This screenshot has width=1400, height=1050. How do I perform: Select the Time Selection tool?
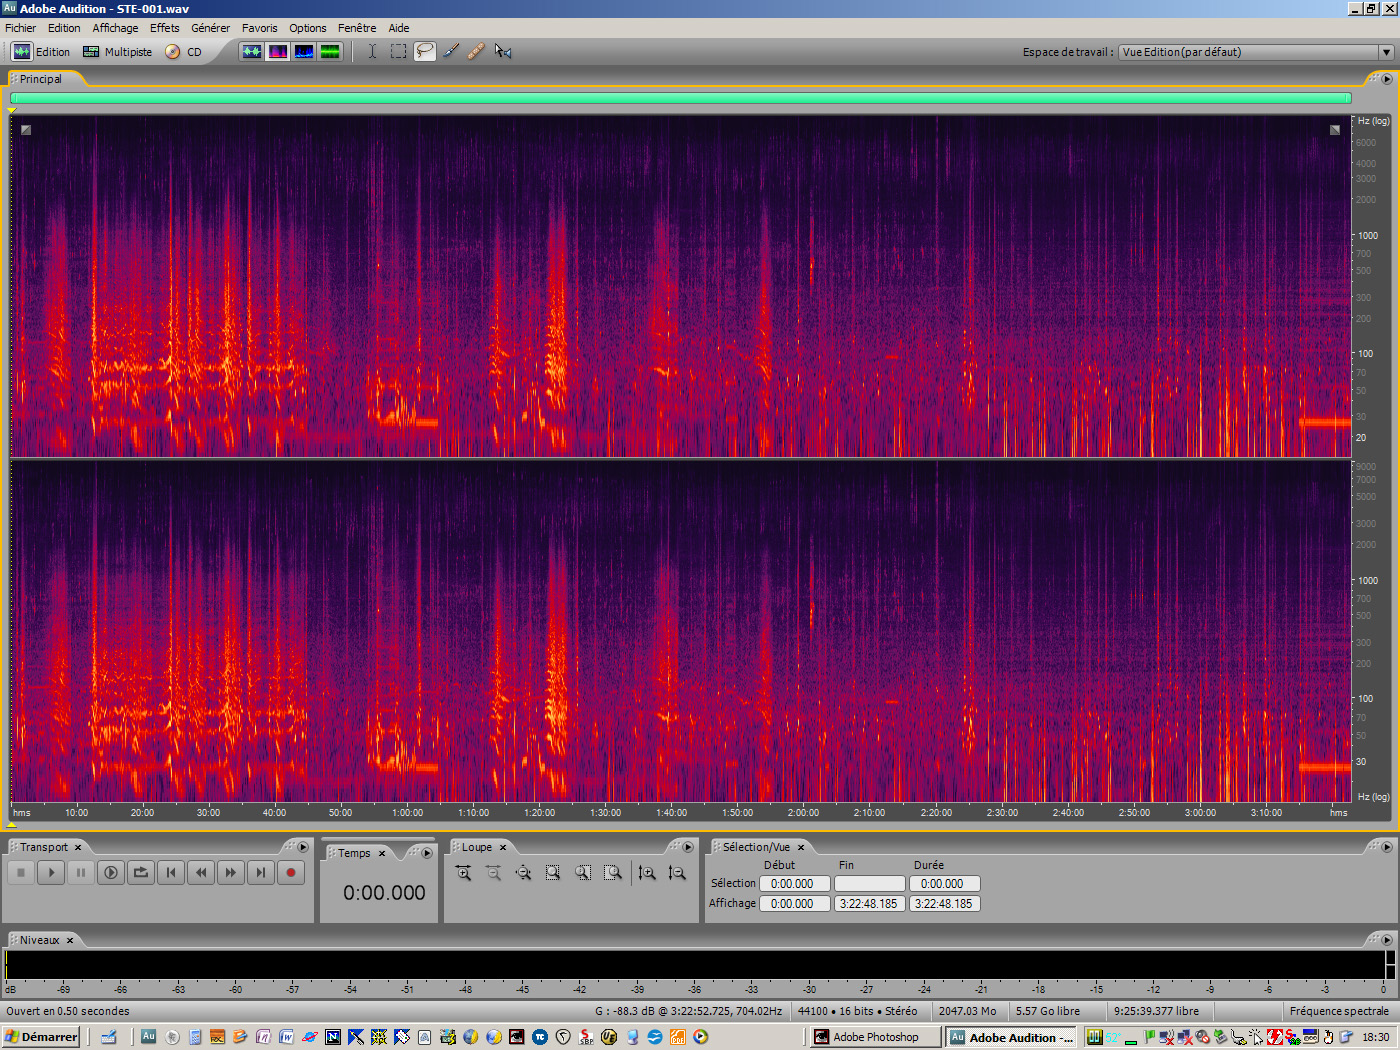(x=373, y=51)
